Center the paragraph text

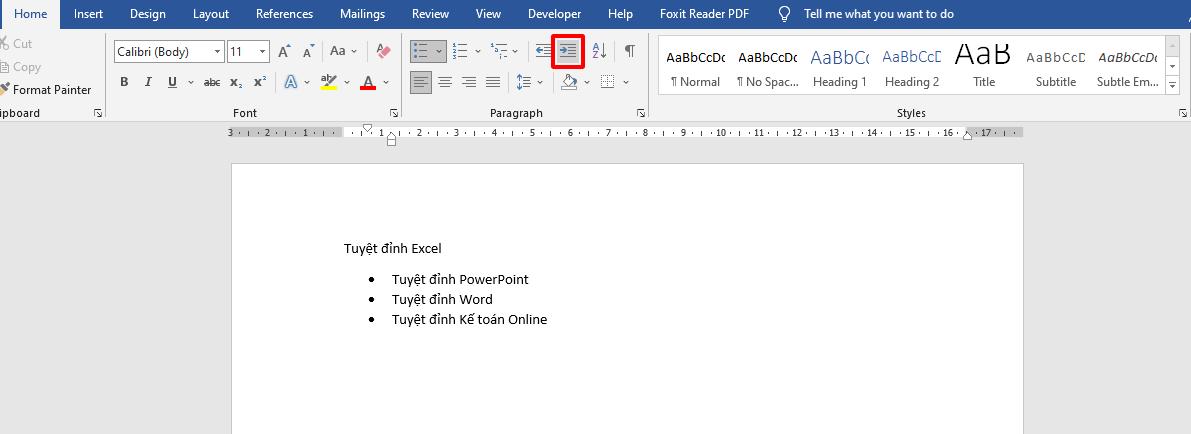point(445,82)
